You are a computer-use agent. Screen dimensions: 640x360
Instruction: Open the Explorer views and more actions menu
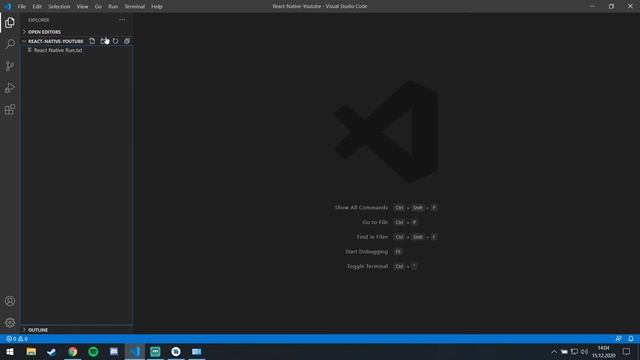[122, 20]
